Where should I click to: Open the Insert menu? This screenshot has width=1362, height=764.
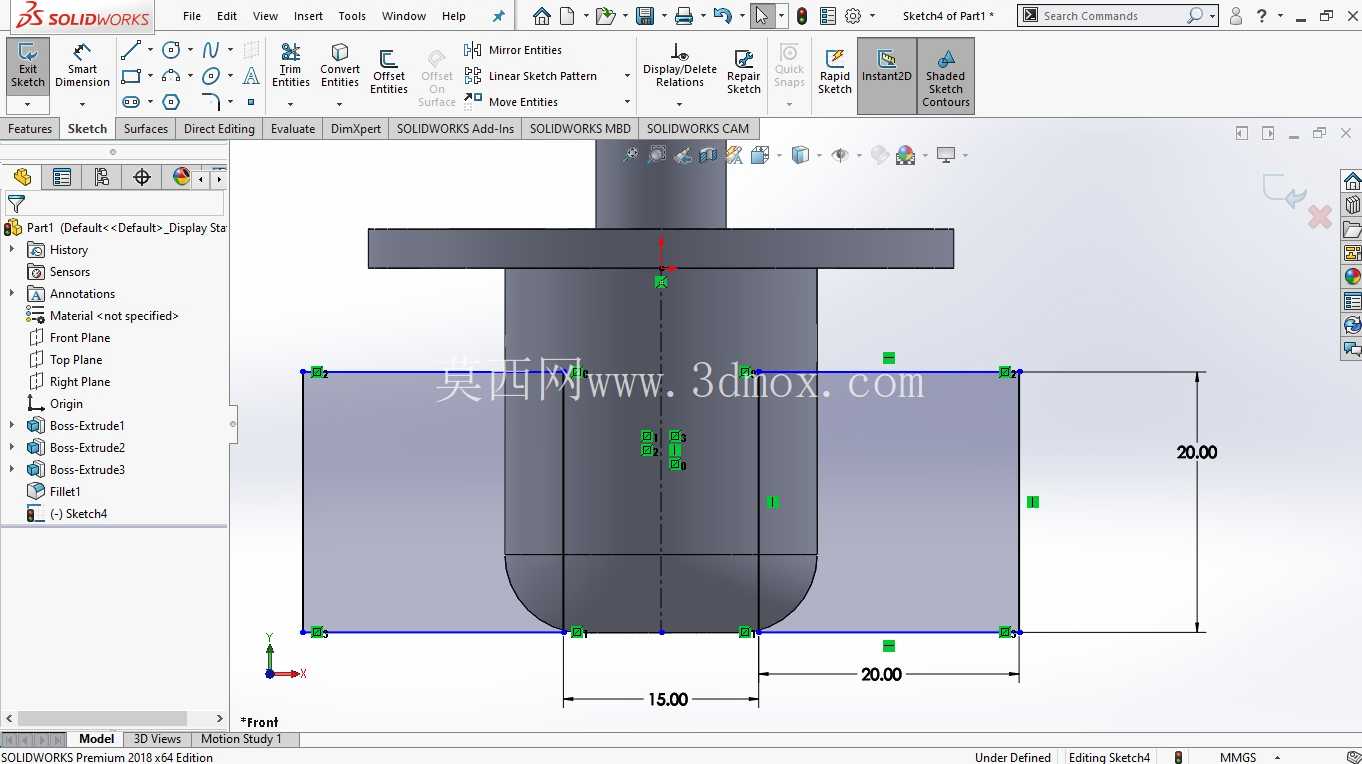click(308, 16)
